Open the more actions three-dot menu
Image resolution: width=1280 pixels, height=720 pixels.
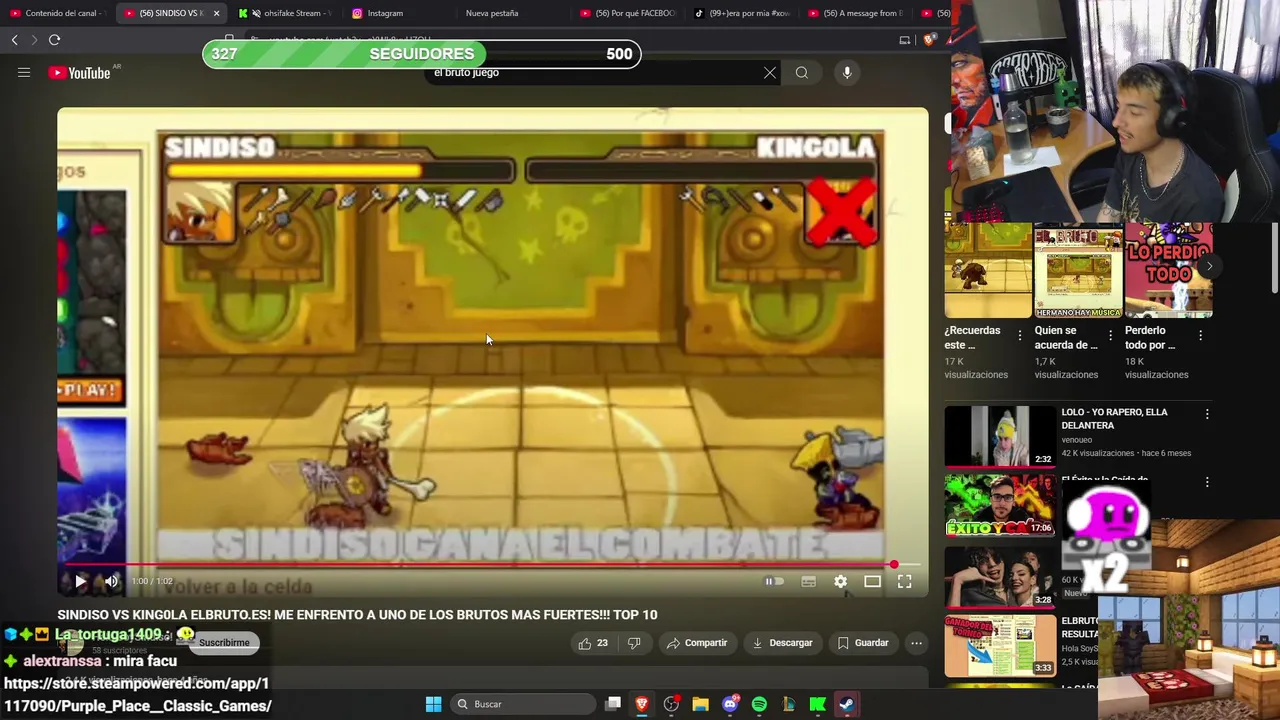tap(917, 643)
